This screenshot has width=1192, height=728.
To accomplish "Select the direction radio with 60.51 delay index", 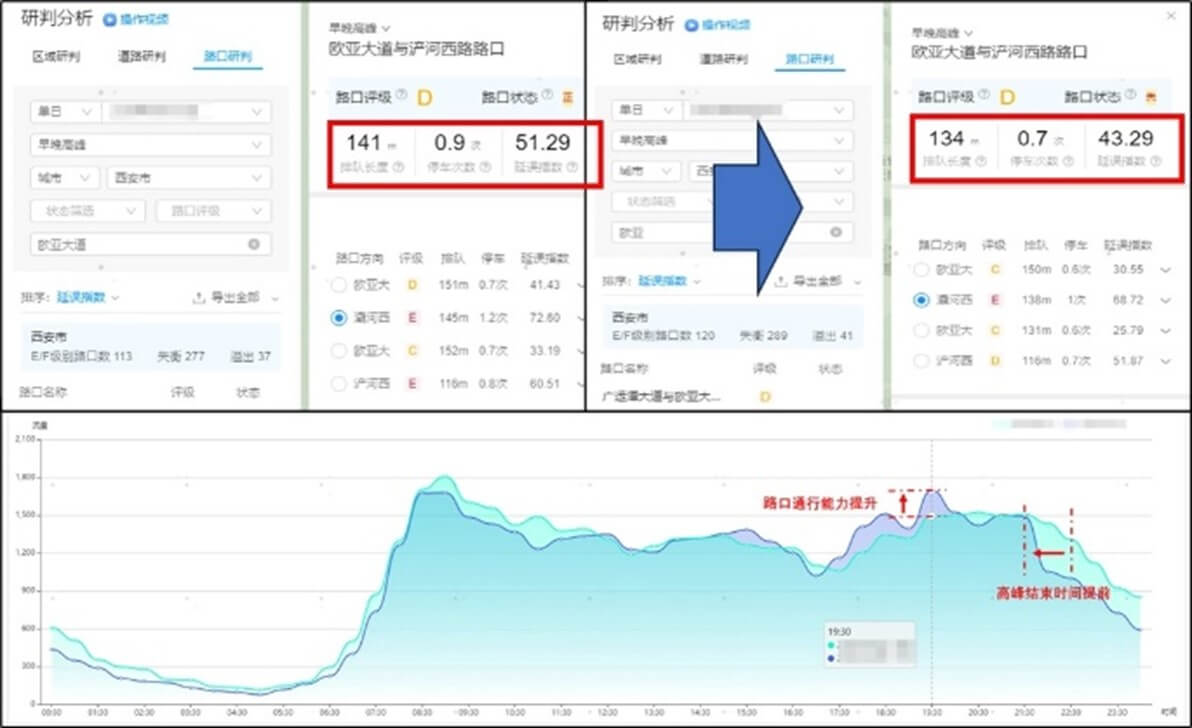I will 338,384.
